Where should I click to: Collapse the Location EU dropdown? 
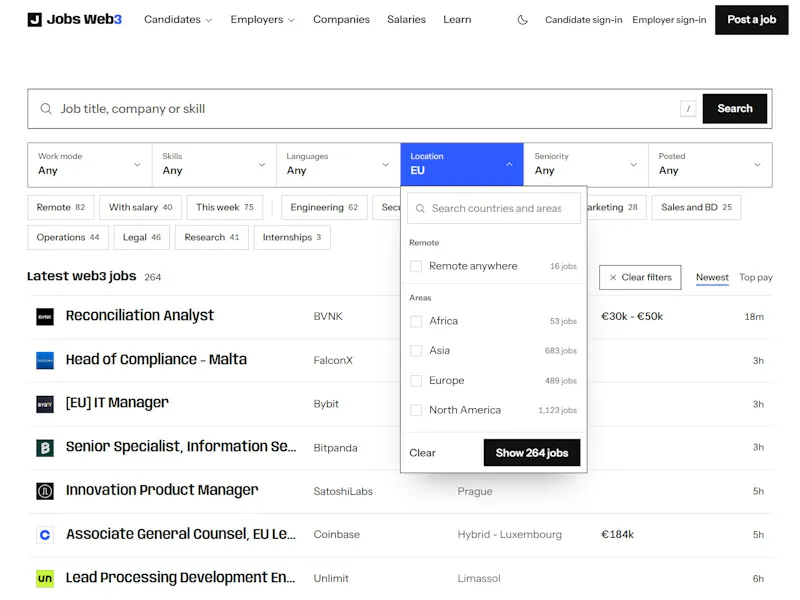[462, 164]
